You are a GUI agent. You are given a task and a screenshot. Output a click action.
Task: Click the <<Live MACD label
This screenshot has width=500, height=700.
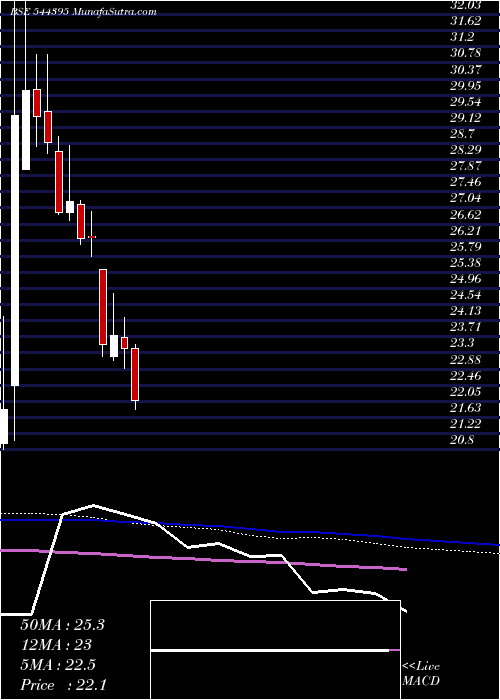[x=421, y=674]
